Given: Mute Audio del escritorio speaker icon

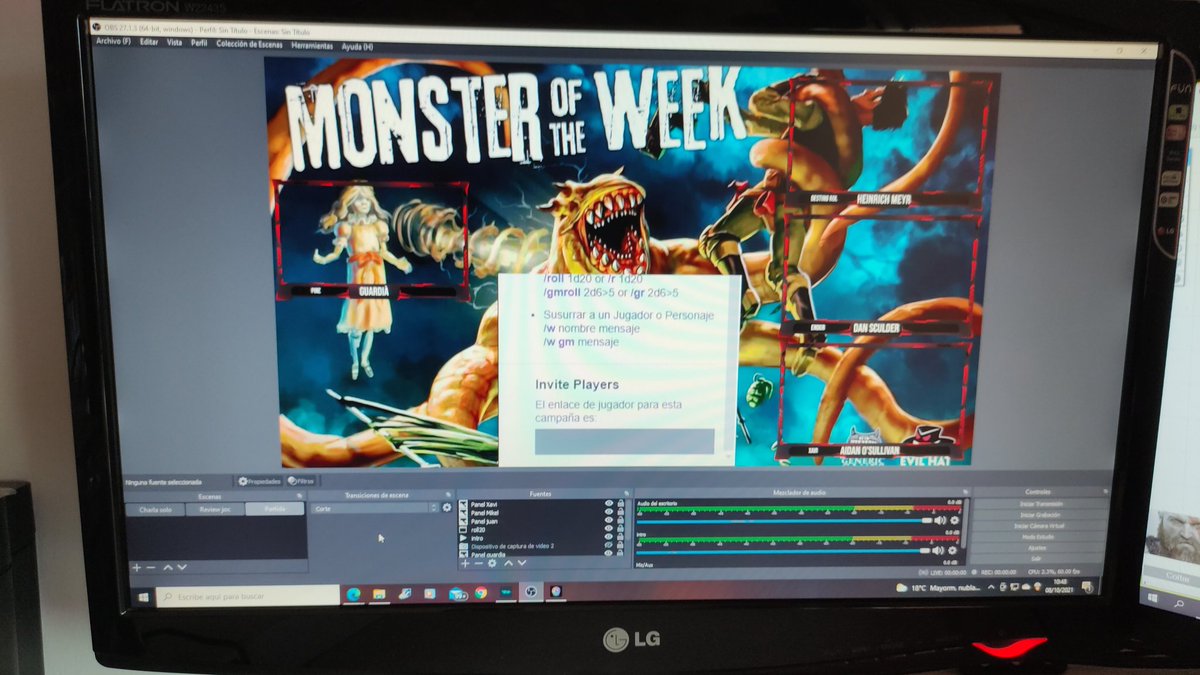Looking at the screenshot, I should point(940,520).
